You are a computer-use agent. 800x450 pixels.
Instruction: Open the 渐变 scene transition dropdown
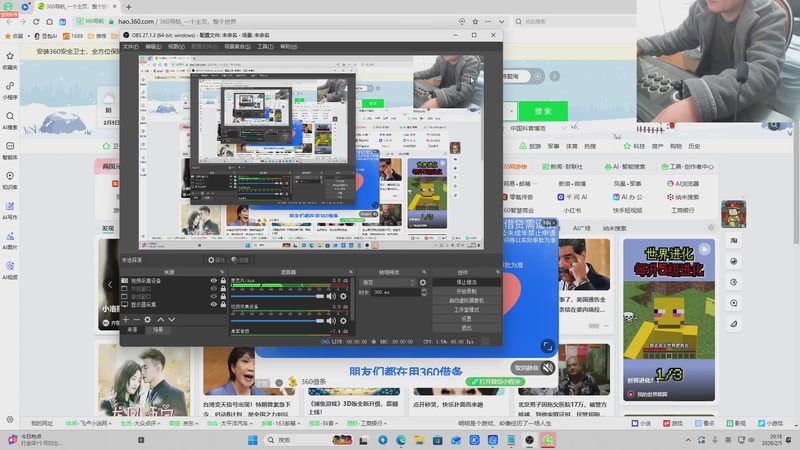388,282
